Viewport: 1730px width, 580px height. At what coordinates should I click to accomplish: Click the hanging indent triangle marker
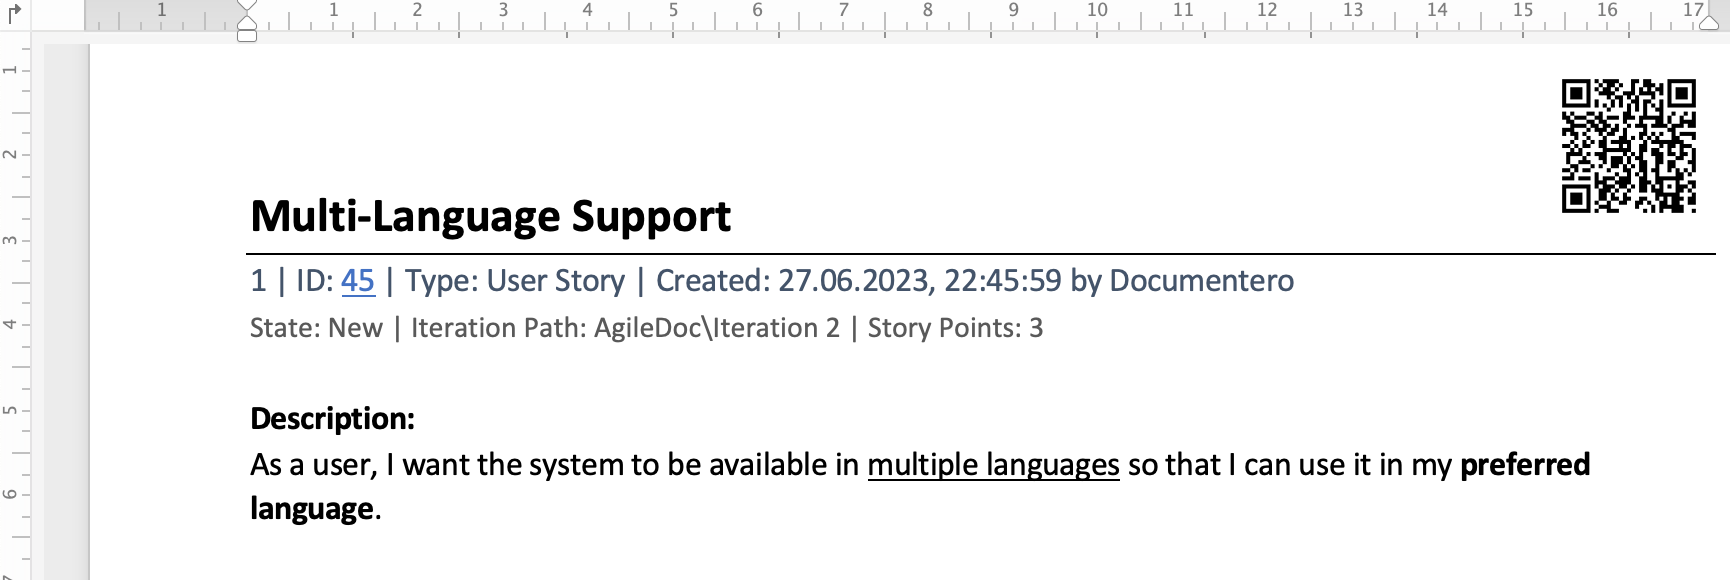click(247, 22)
